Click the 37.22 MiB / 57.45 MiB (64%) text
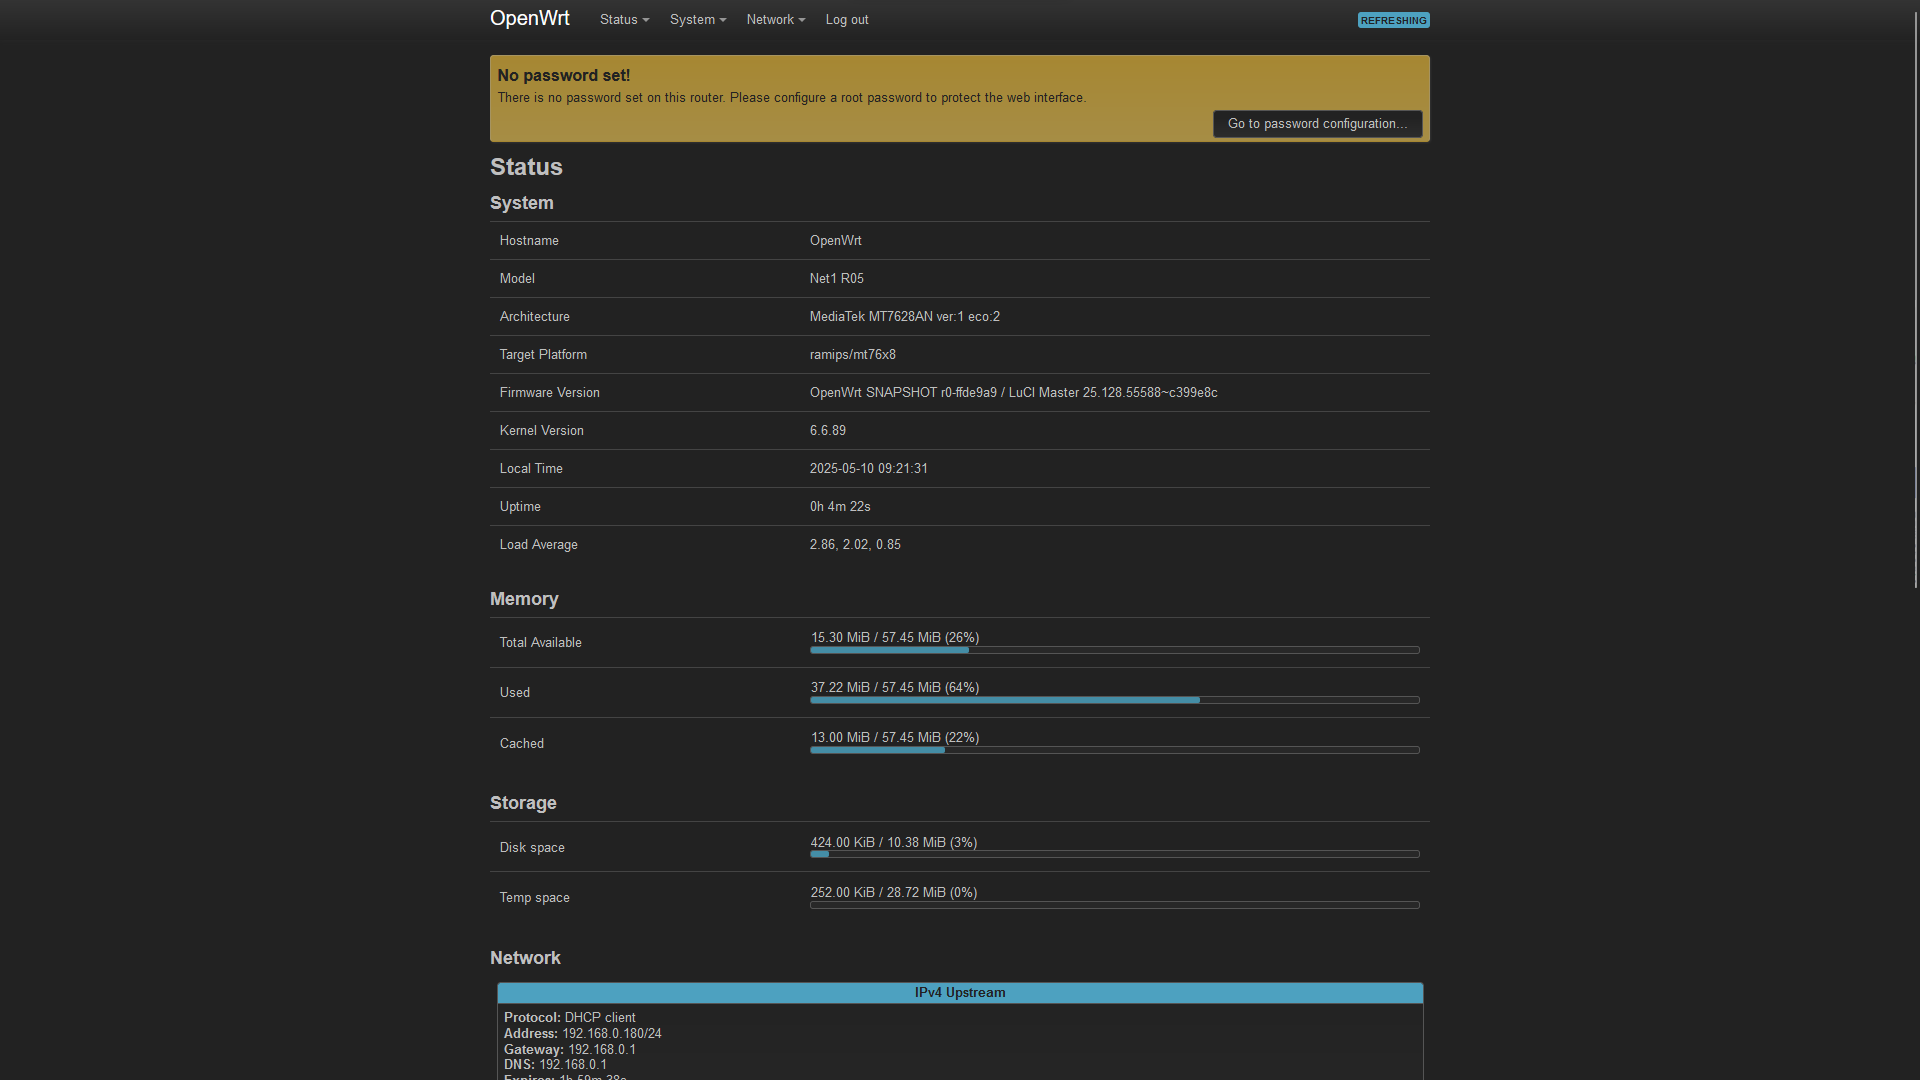This screenshot has height=1080, width=1920. click(x=895, y=688)
